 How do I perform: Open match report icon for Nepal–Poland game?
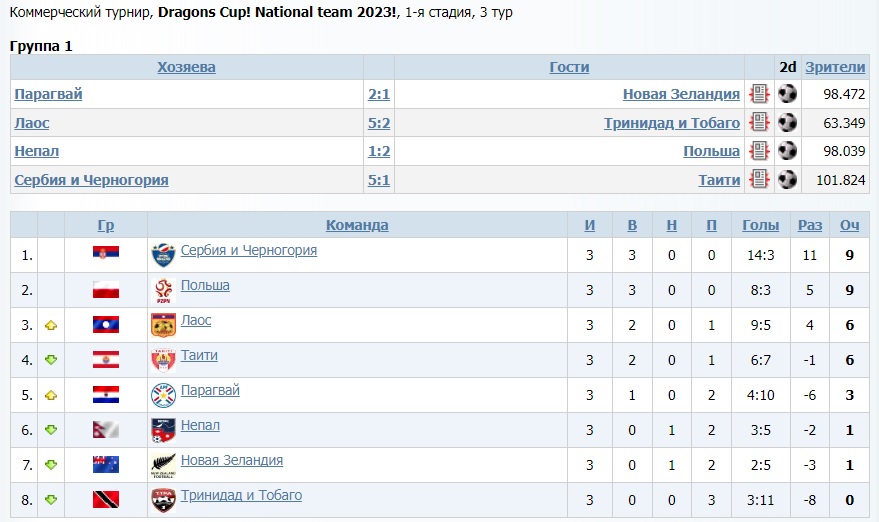760,152
